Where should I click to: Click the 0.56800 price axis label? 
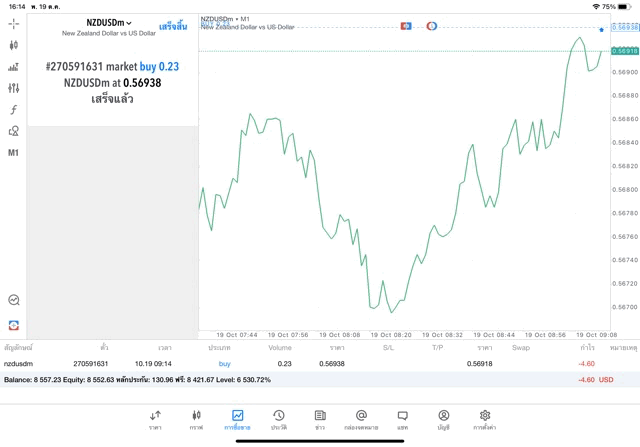(x=625, y=190)
